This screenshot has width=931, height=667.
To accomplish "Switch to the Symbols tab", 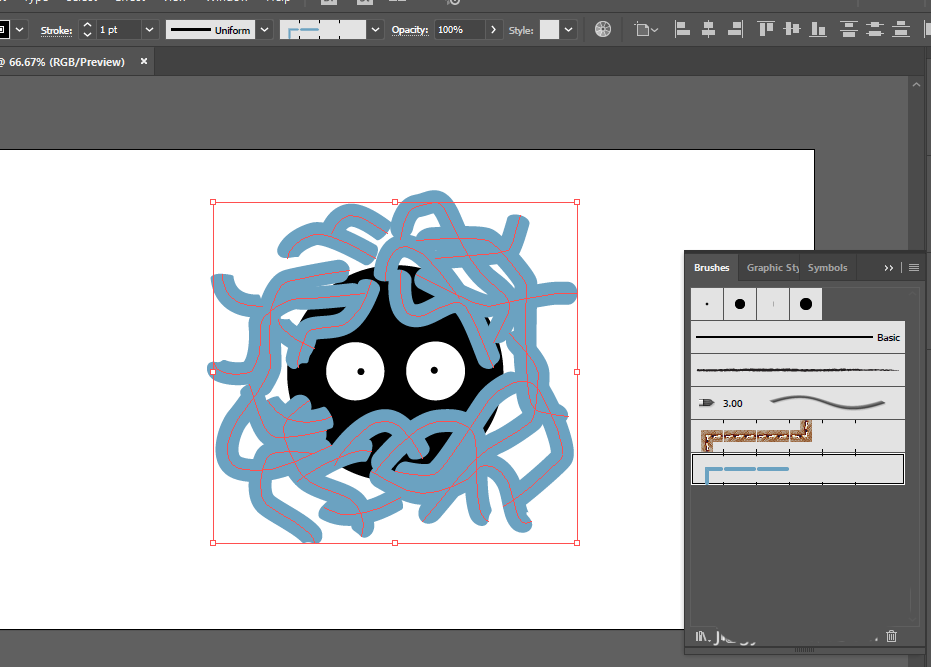I will [x=827, y=268].
